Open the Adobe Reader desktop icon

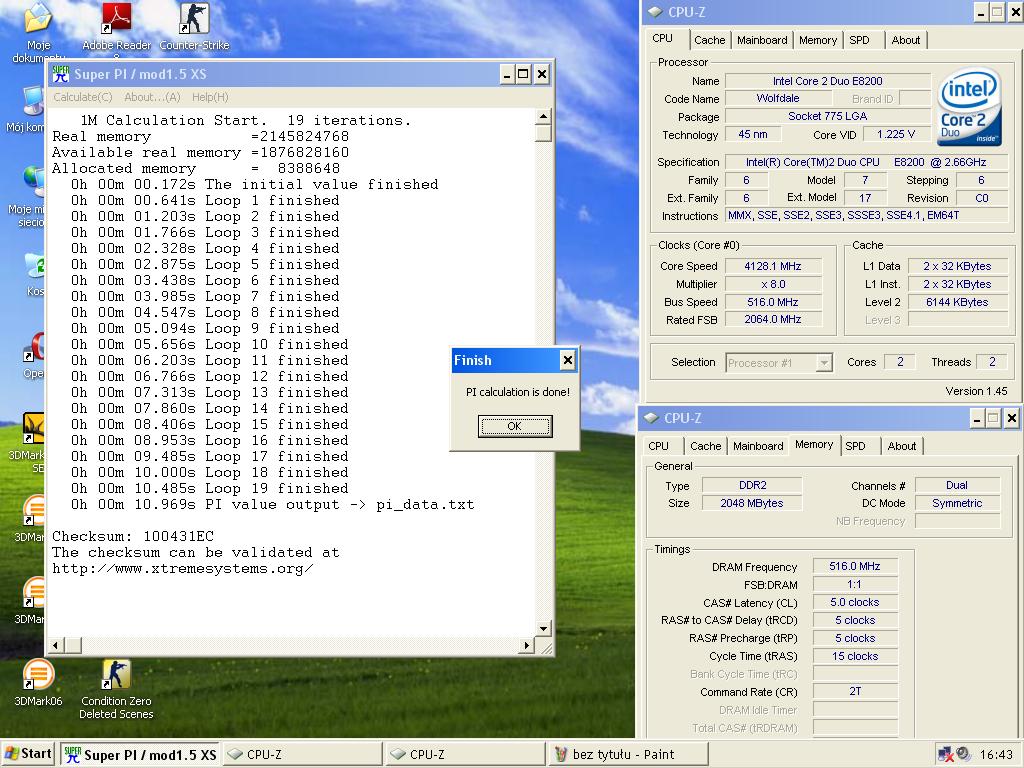[x=116, y=26]
